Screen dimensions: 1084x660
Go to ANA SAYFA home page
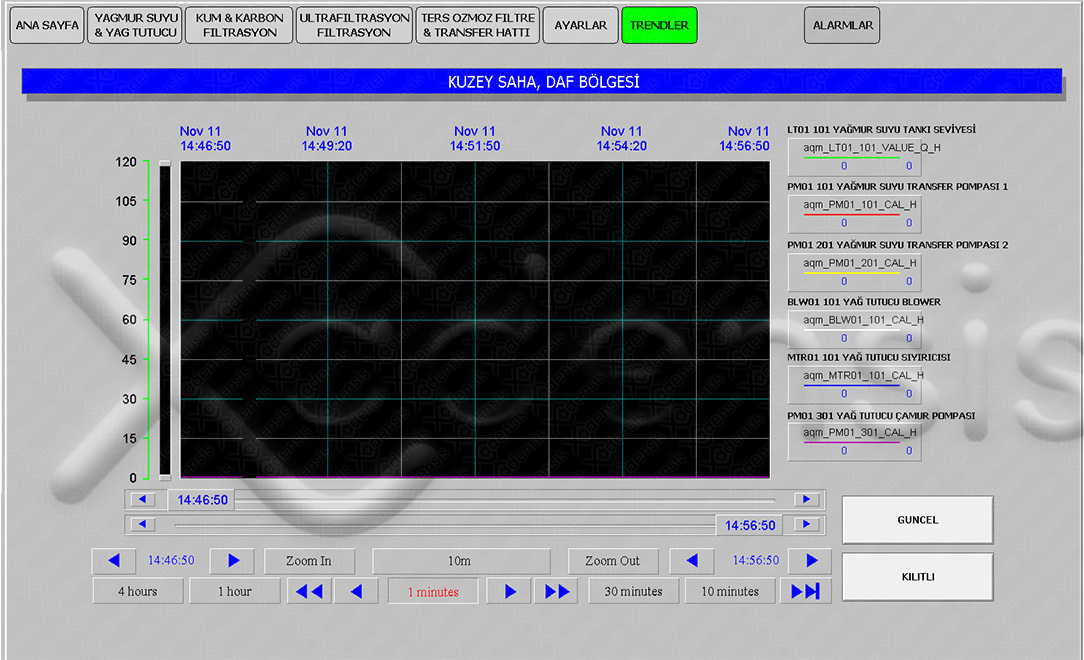click(47, 26)
